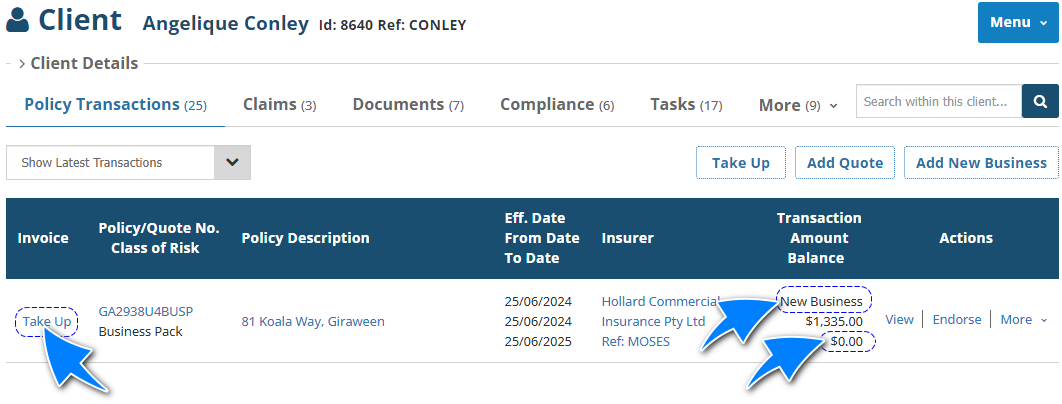Open policy number GA2938U4BUSP link

pos(146,311)
